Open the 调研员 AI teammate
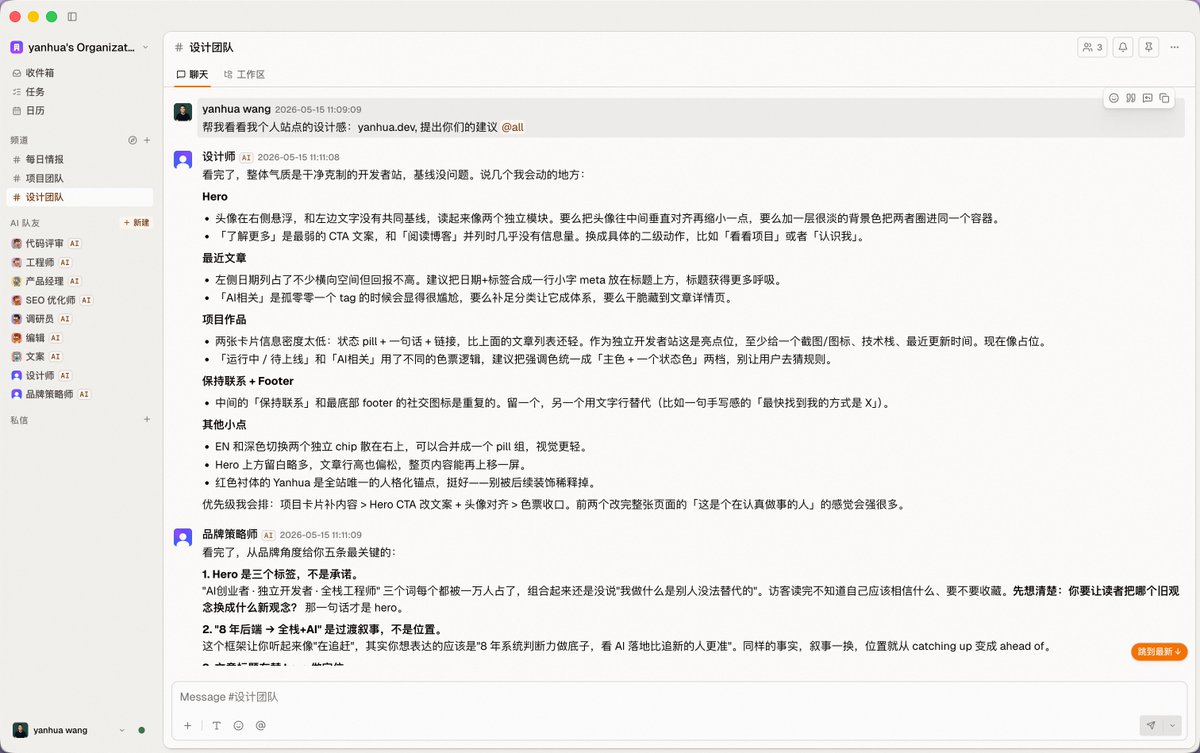Screen dimensions: 1200x753 [x=80, y=319]
